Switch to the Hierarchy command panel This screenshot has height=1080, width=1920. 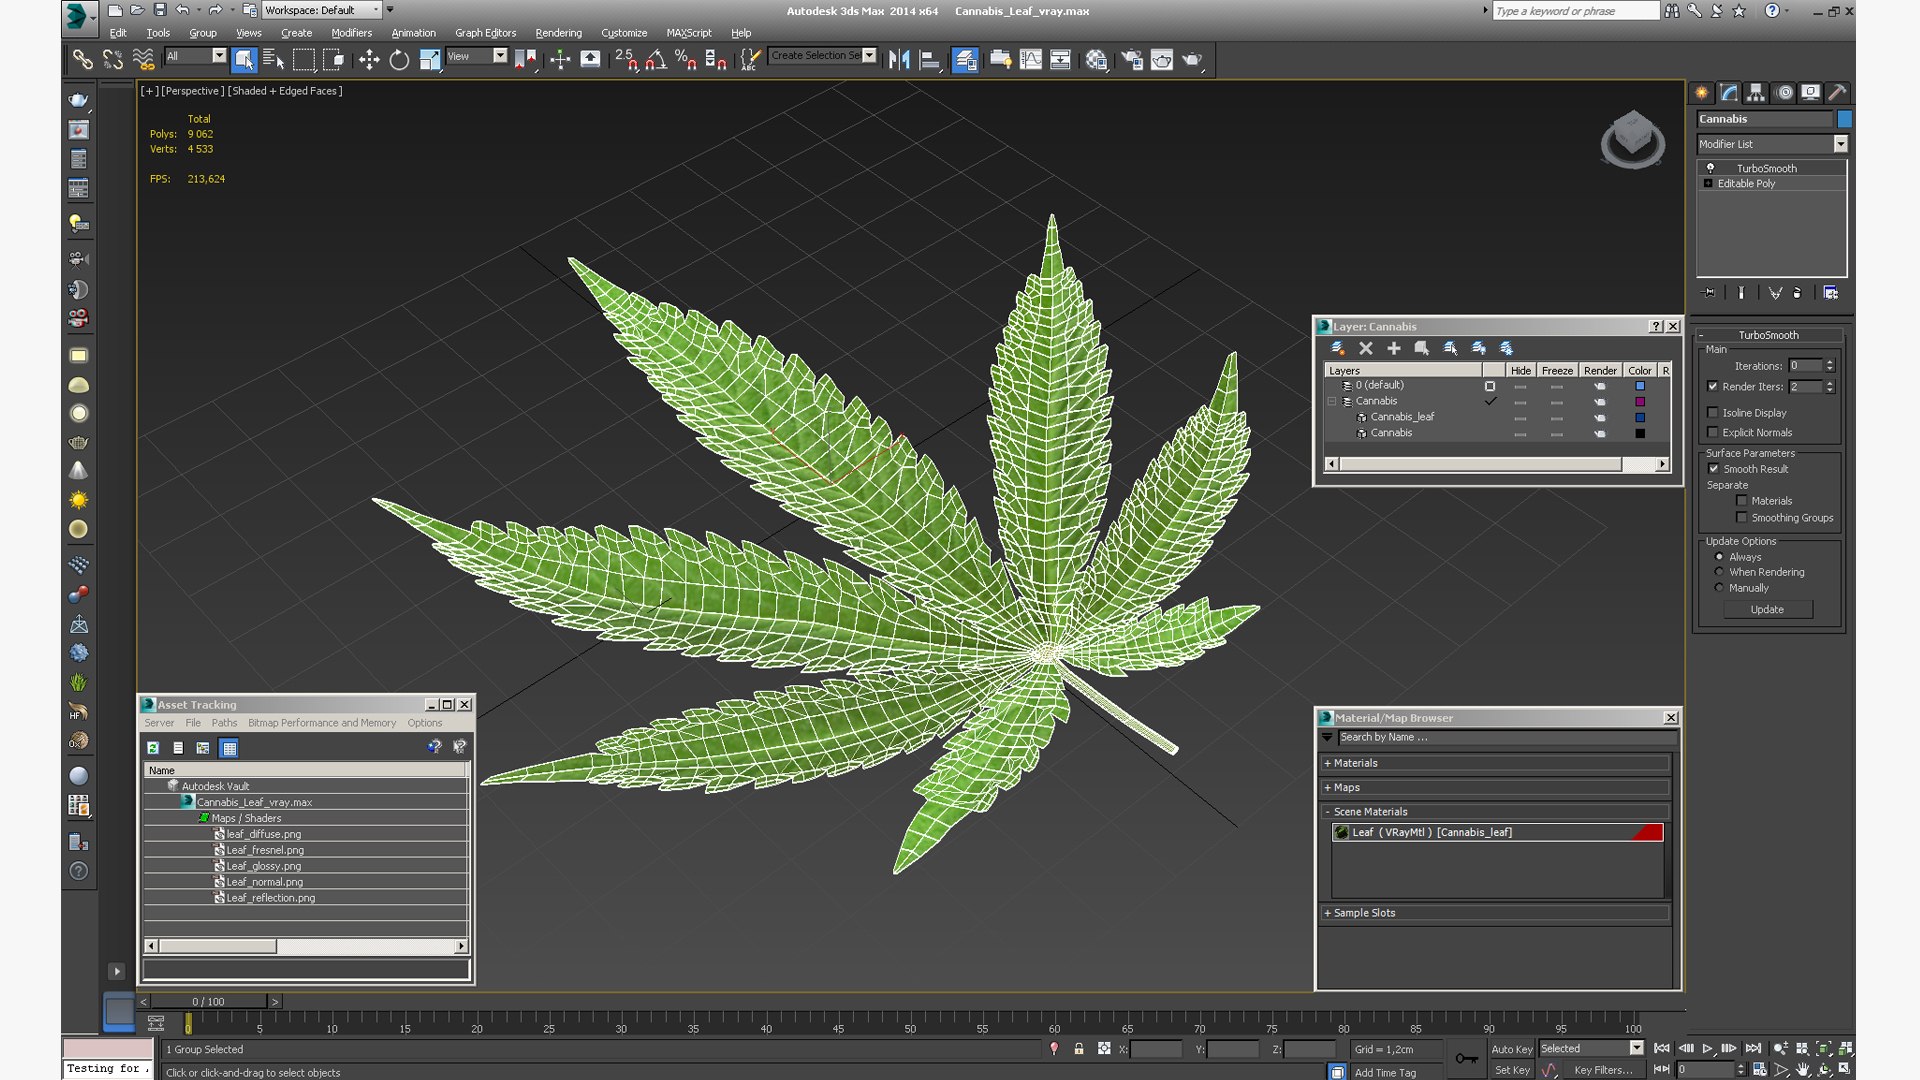coord(1756,92)
